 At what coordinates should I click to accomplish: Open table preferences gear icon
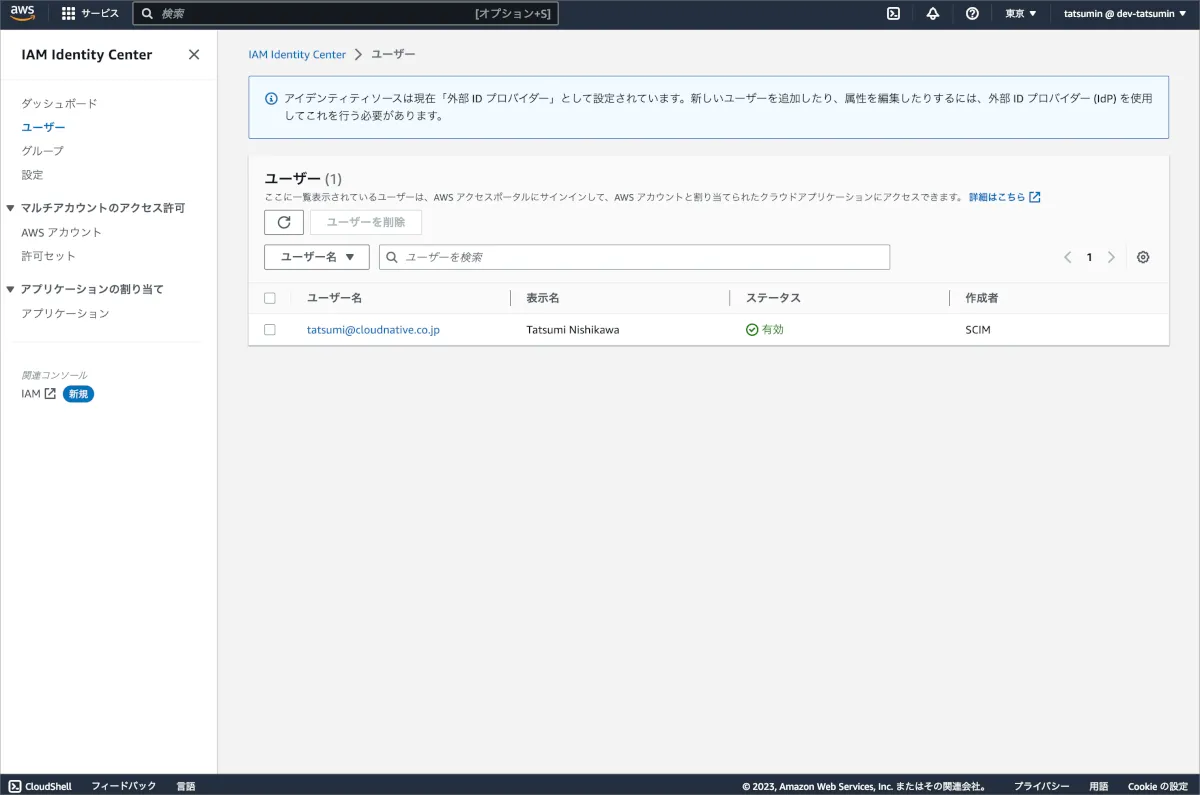click(1143, 257)
